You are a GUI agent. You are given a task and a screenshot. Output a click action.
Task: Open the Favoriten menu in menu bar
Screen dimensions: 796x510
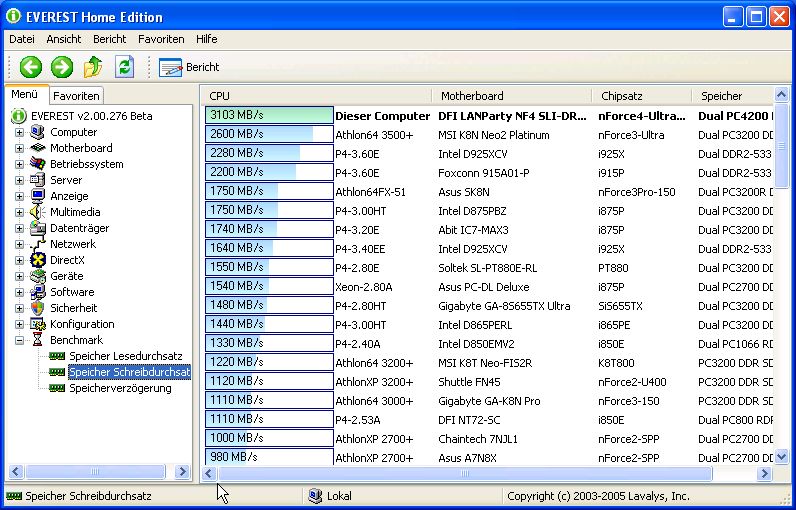point(161,39)
